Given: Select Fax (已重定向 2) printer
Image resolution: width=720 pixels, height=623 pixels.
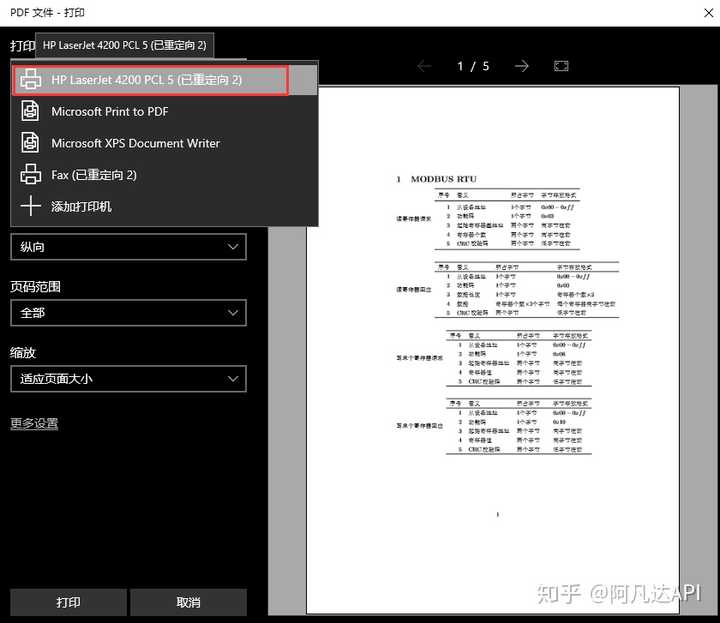Looking at the screenshot, I should pos(164,175).
